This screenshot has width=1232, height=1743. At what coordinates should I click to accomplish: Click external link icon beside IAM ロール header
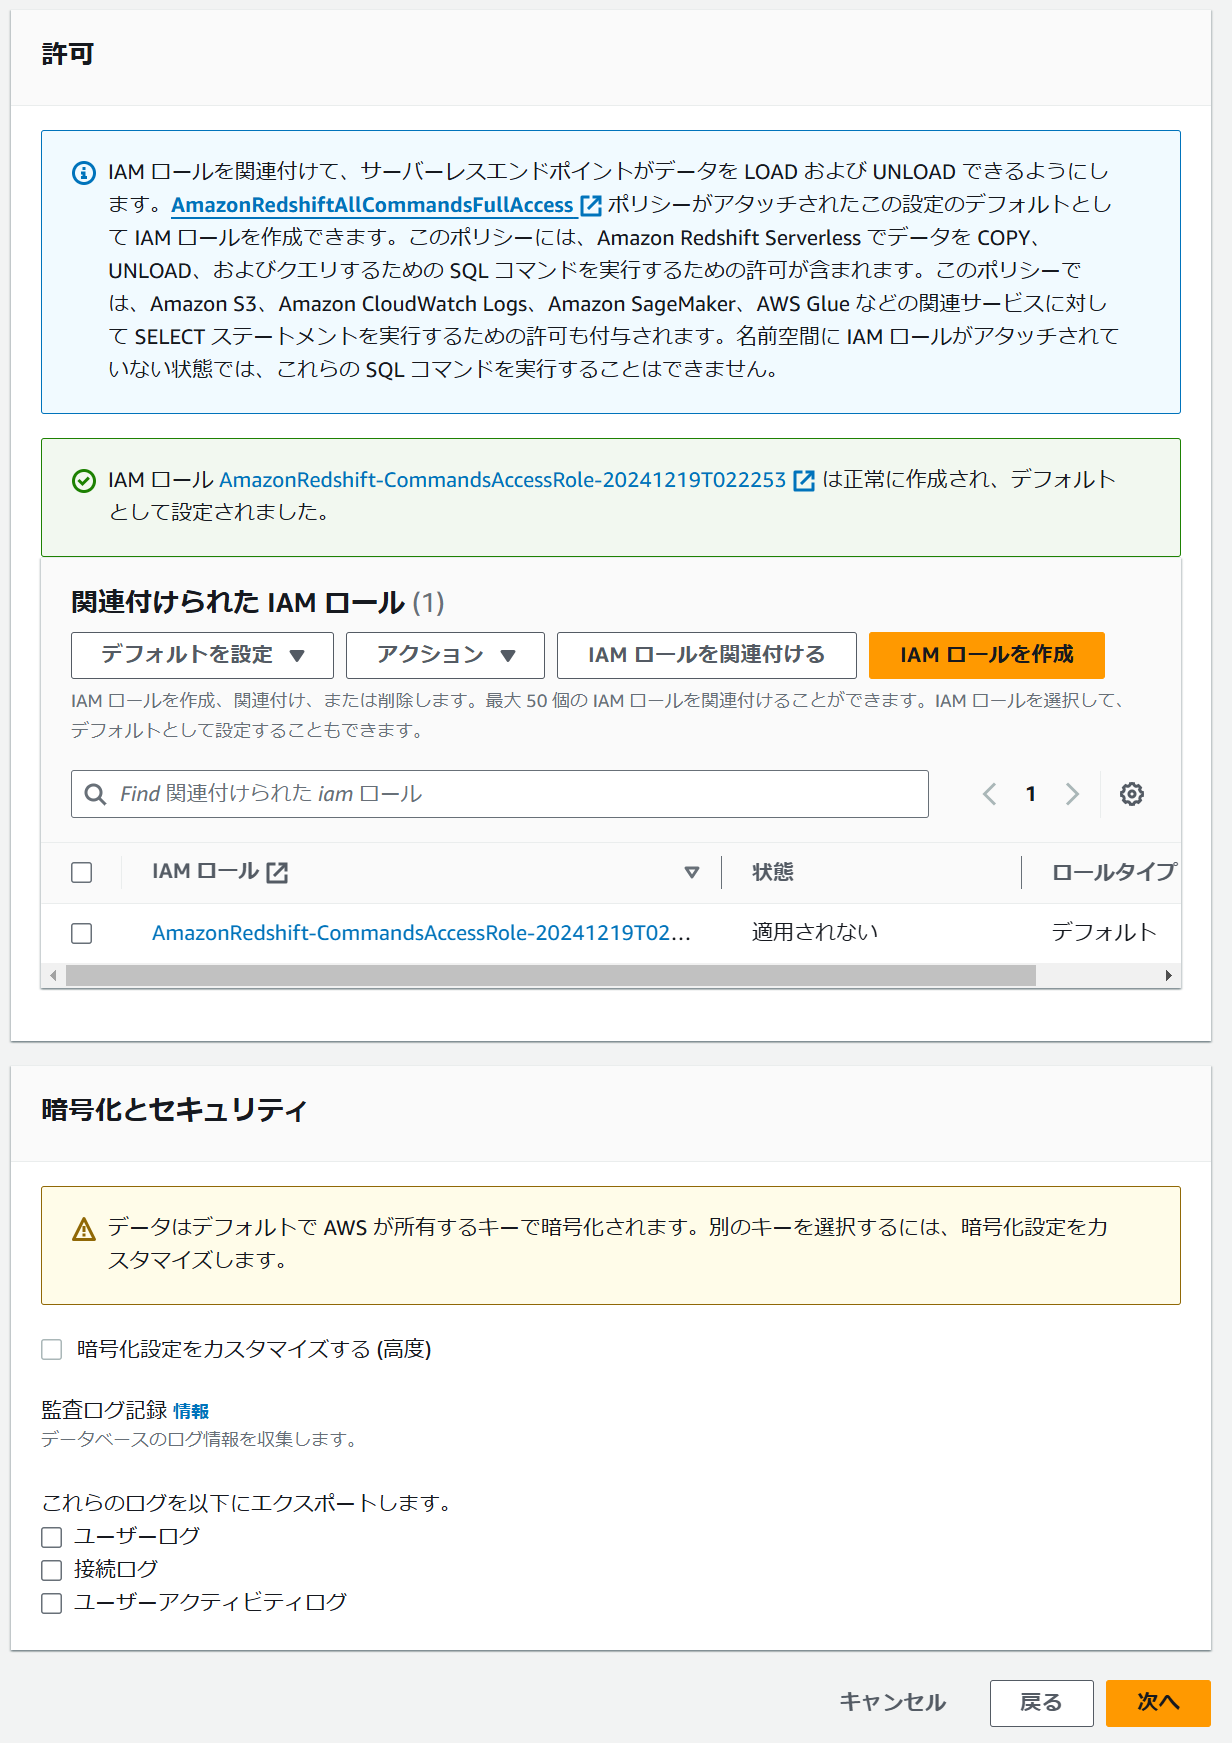[x=277, y=873]
